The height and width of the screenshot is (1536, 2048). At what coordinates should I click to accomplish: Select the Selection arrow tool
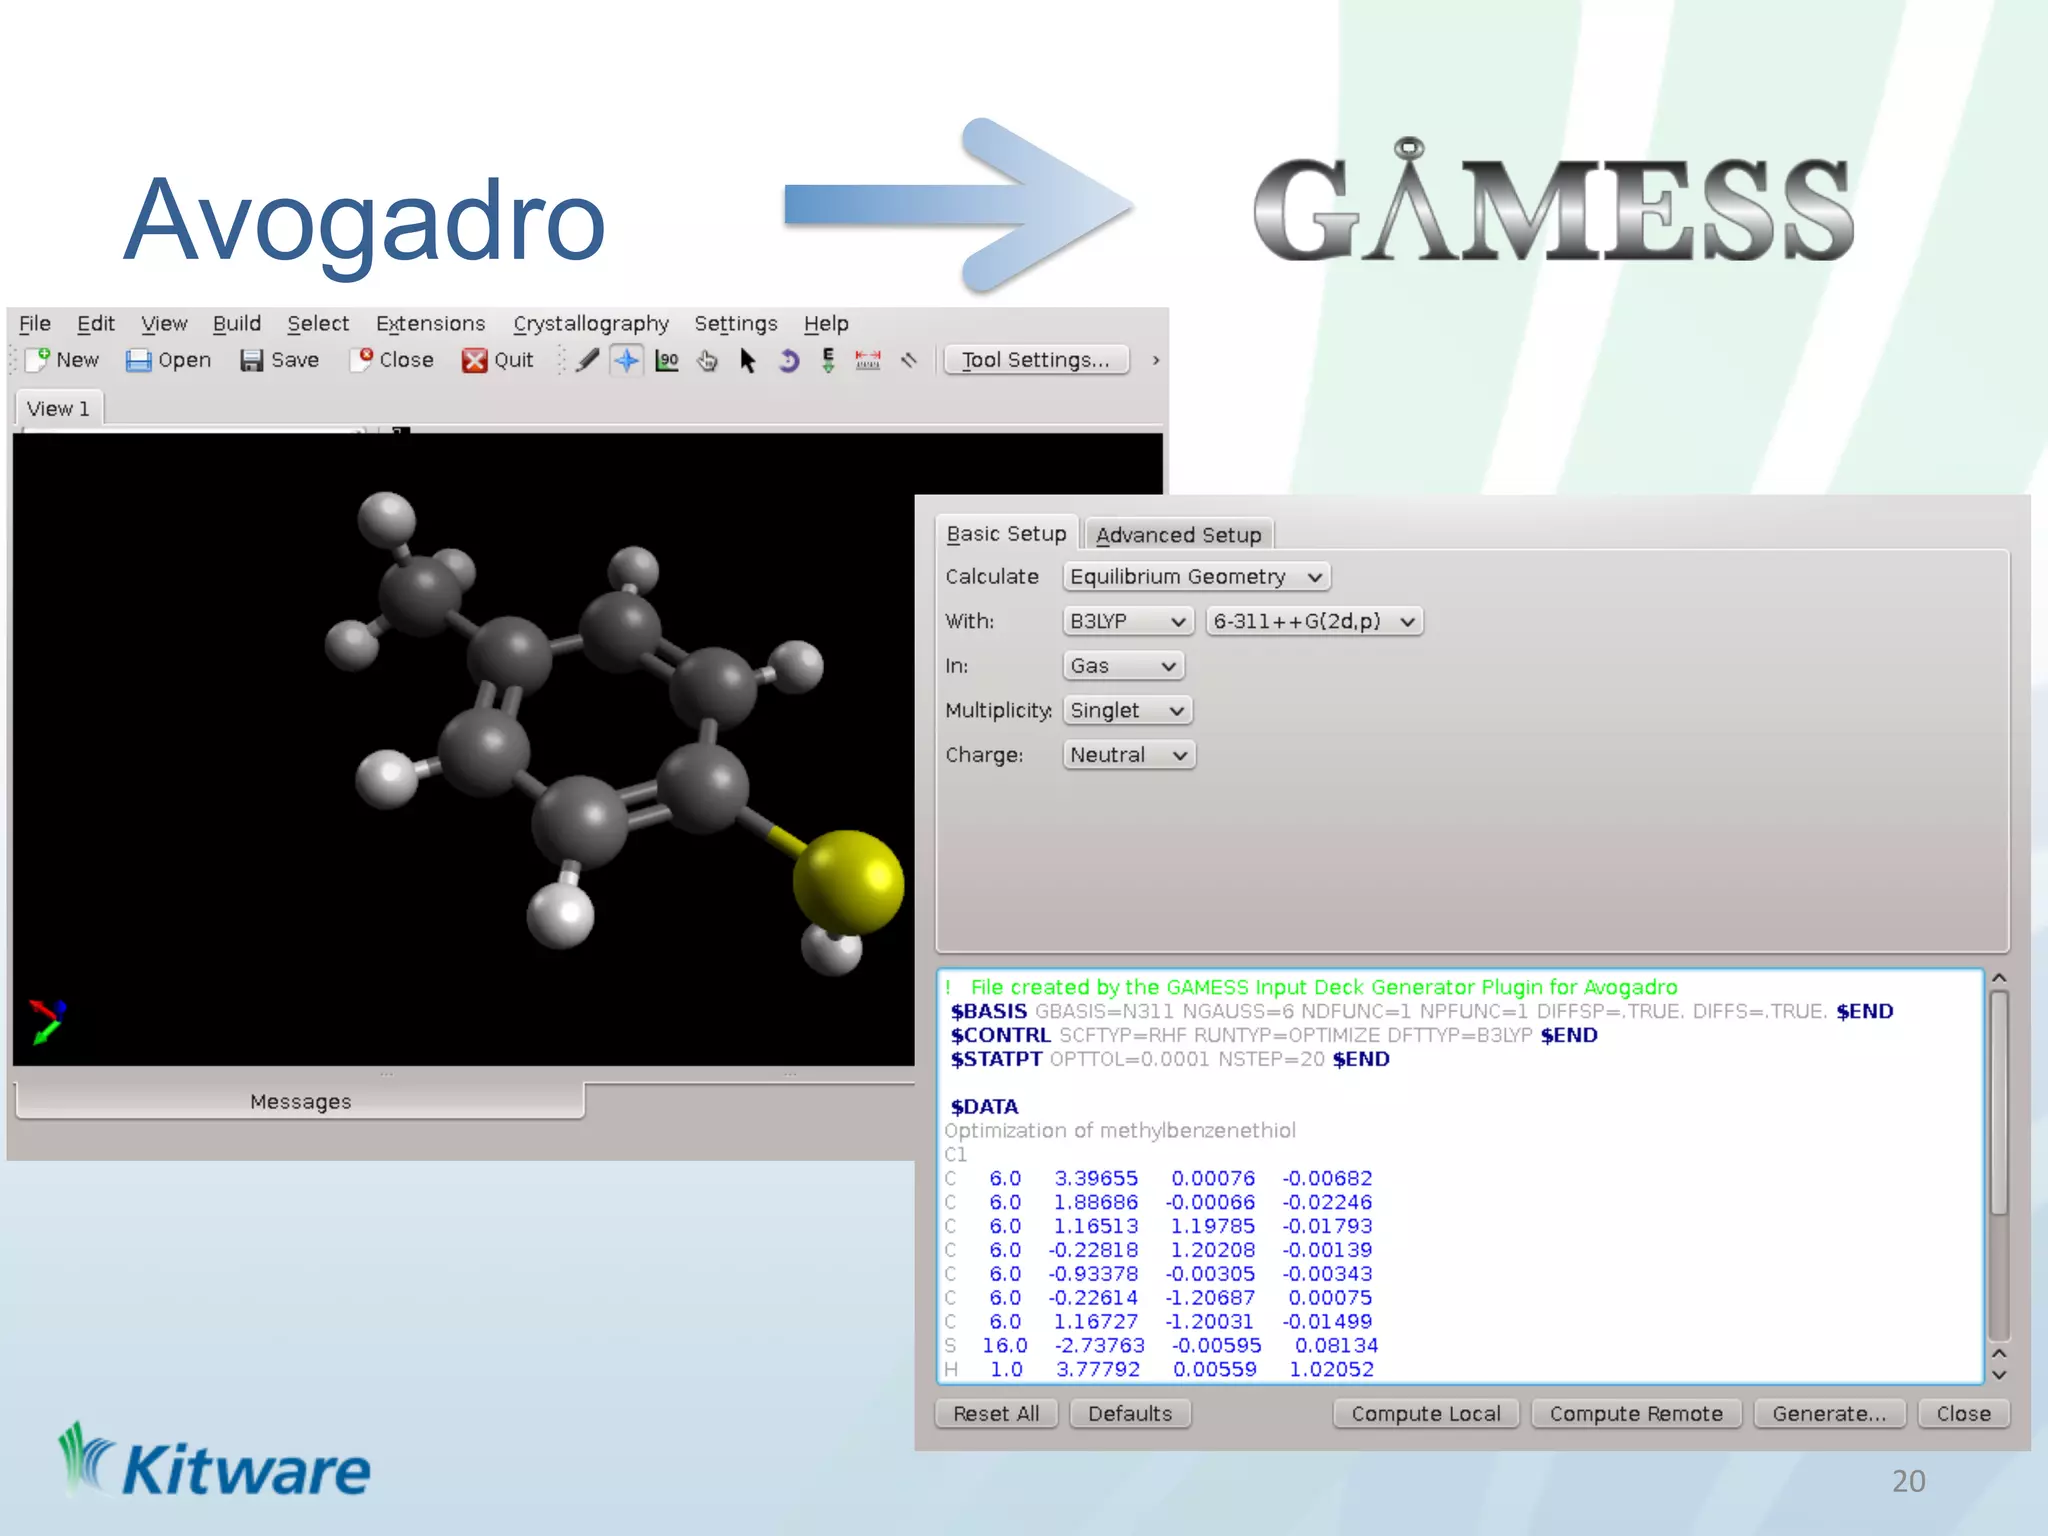pyautogui.click(x=747, y=360)
